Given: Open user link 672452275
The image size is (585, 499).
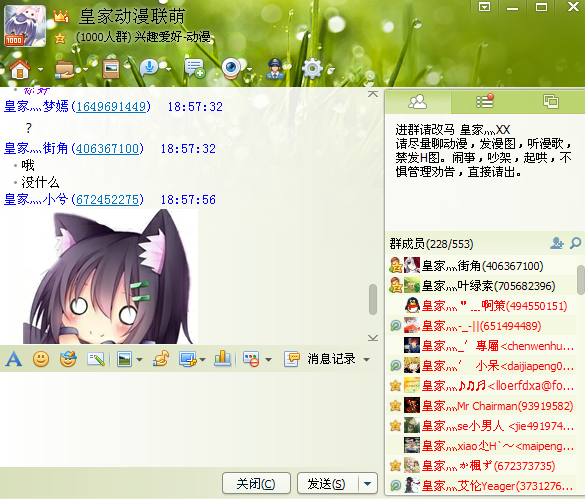Looking at the screenshot, I should [x=107, y=200].
